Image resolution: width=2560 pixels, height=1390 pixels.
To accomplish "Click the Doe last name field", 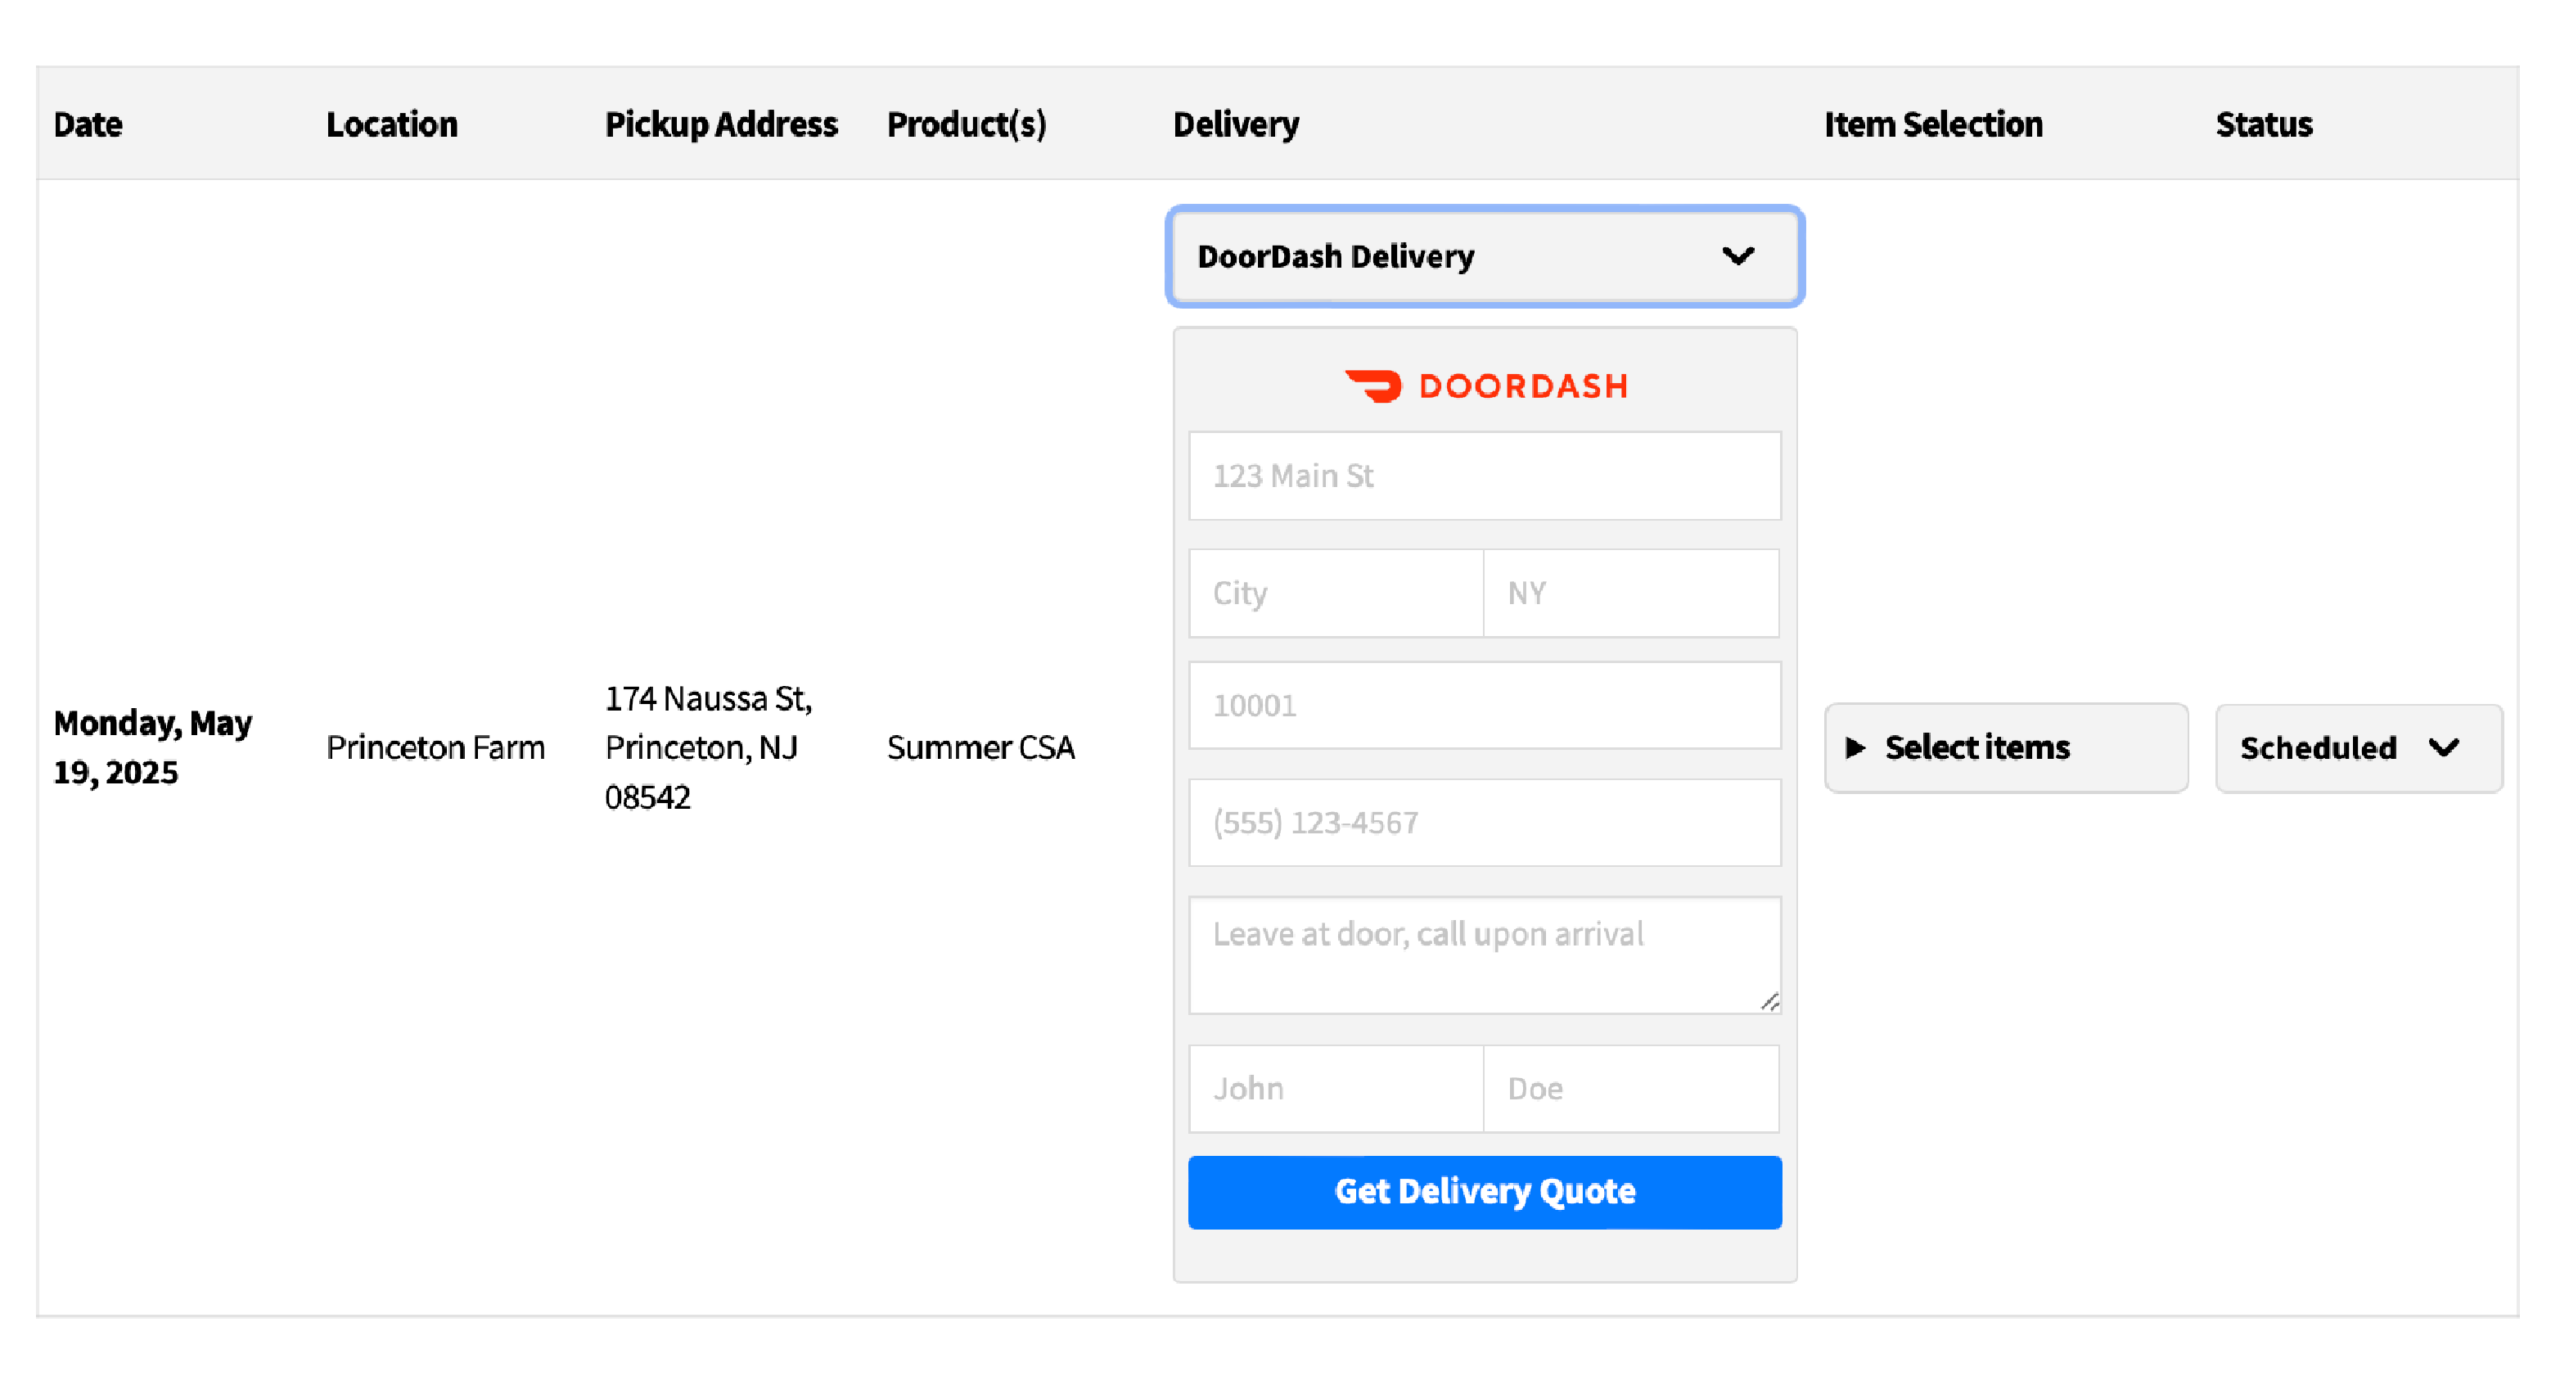I will [x=1630, y=1088].
